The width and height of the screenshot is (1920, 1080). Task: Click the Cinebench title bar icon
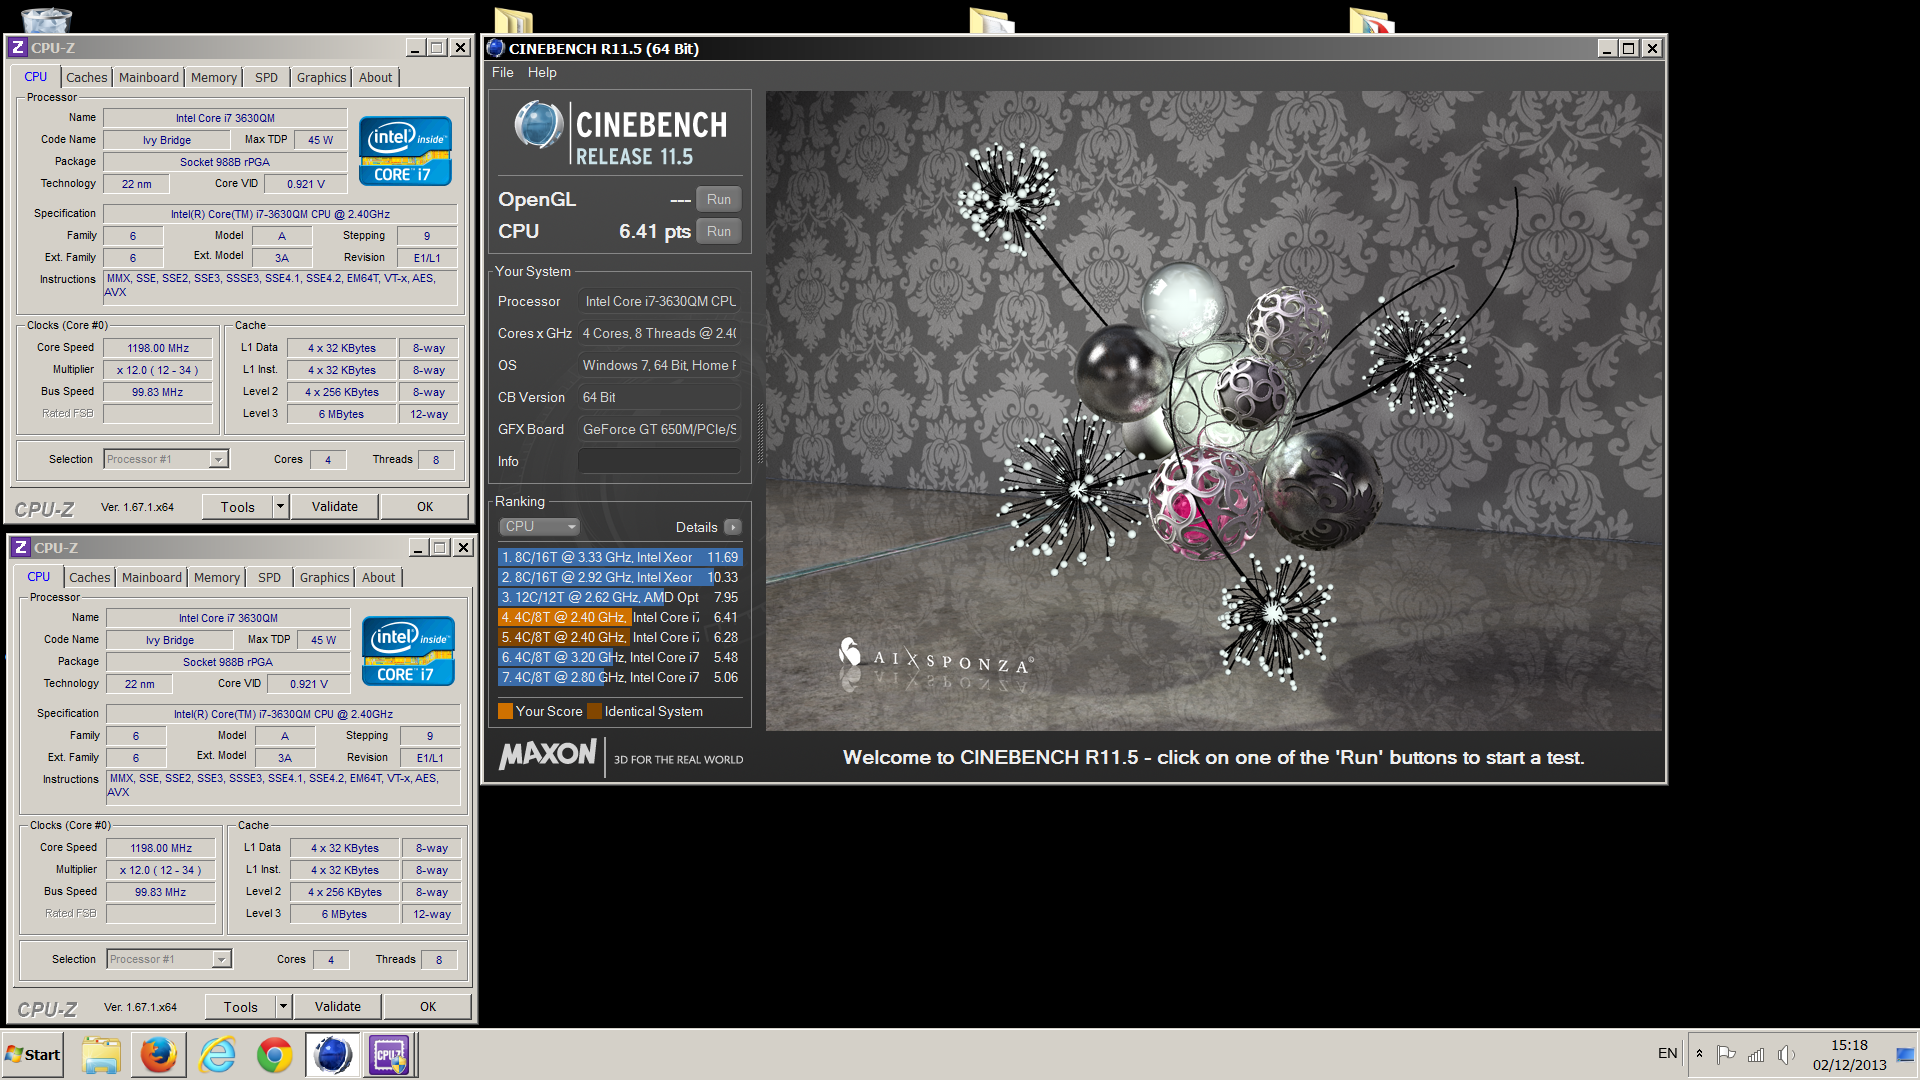(496, 48)
